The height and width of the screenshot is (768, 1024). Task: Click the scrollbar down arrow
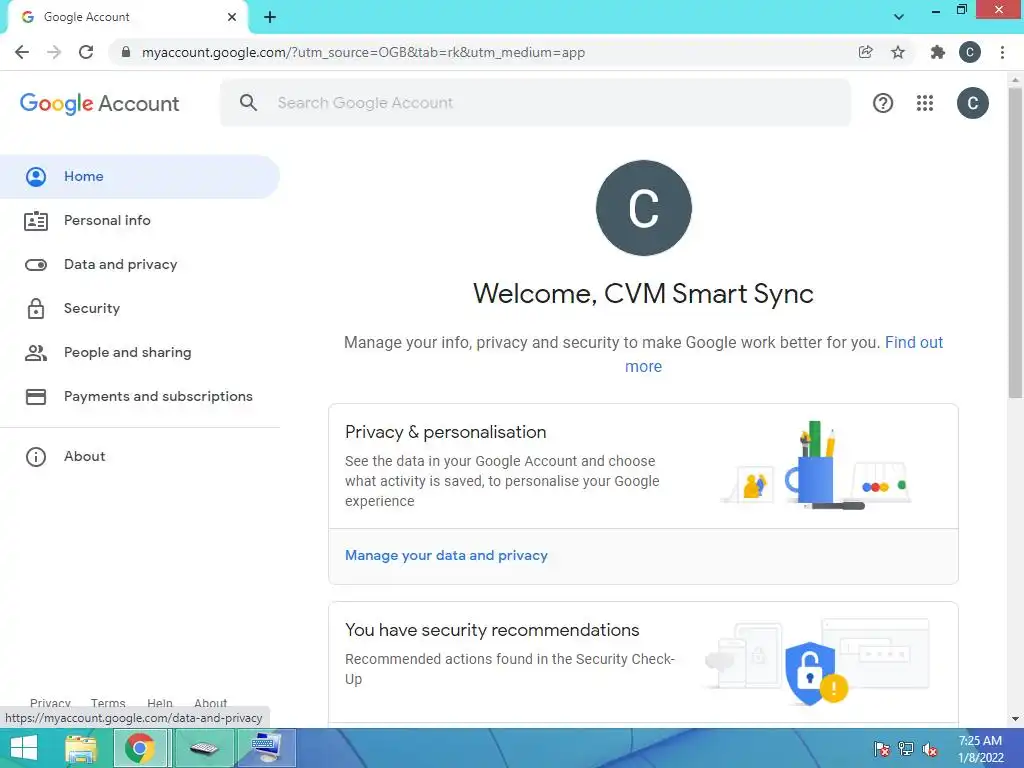click(1015, 719)
